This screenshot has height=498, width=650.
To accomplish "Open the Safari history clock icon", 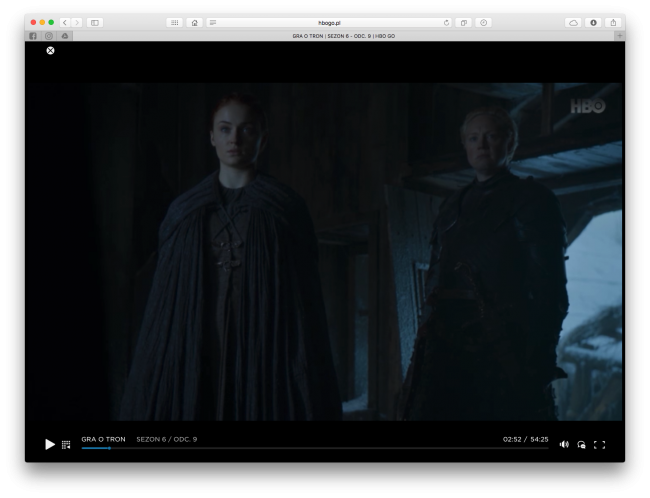I will (x=483, y=22).
